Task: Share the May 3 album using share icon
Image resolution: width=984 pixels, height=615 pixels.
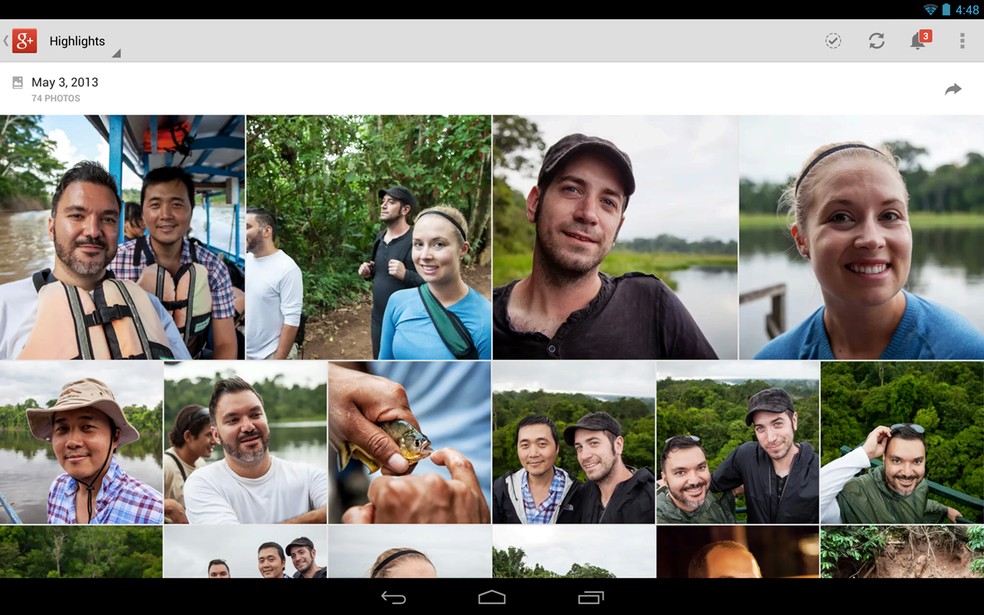Action: click(x=952, y=88)
